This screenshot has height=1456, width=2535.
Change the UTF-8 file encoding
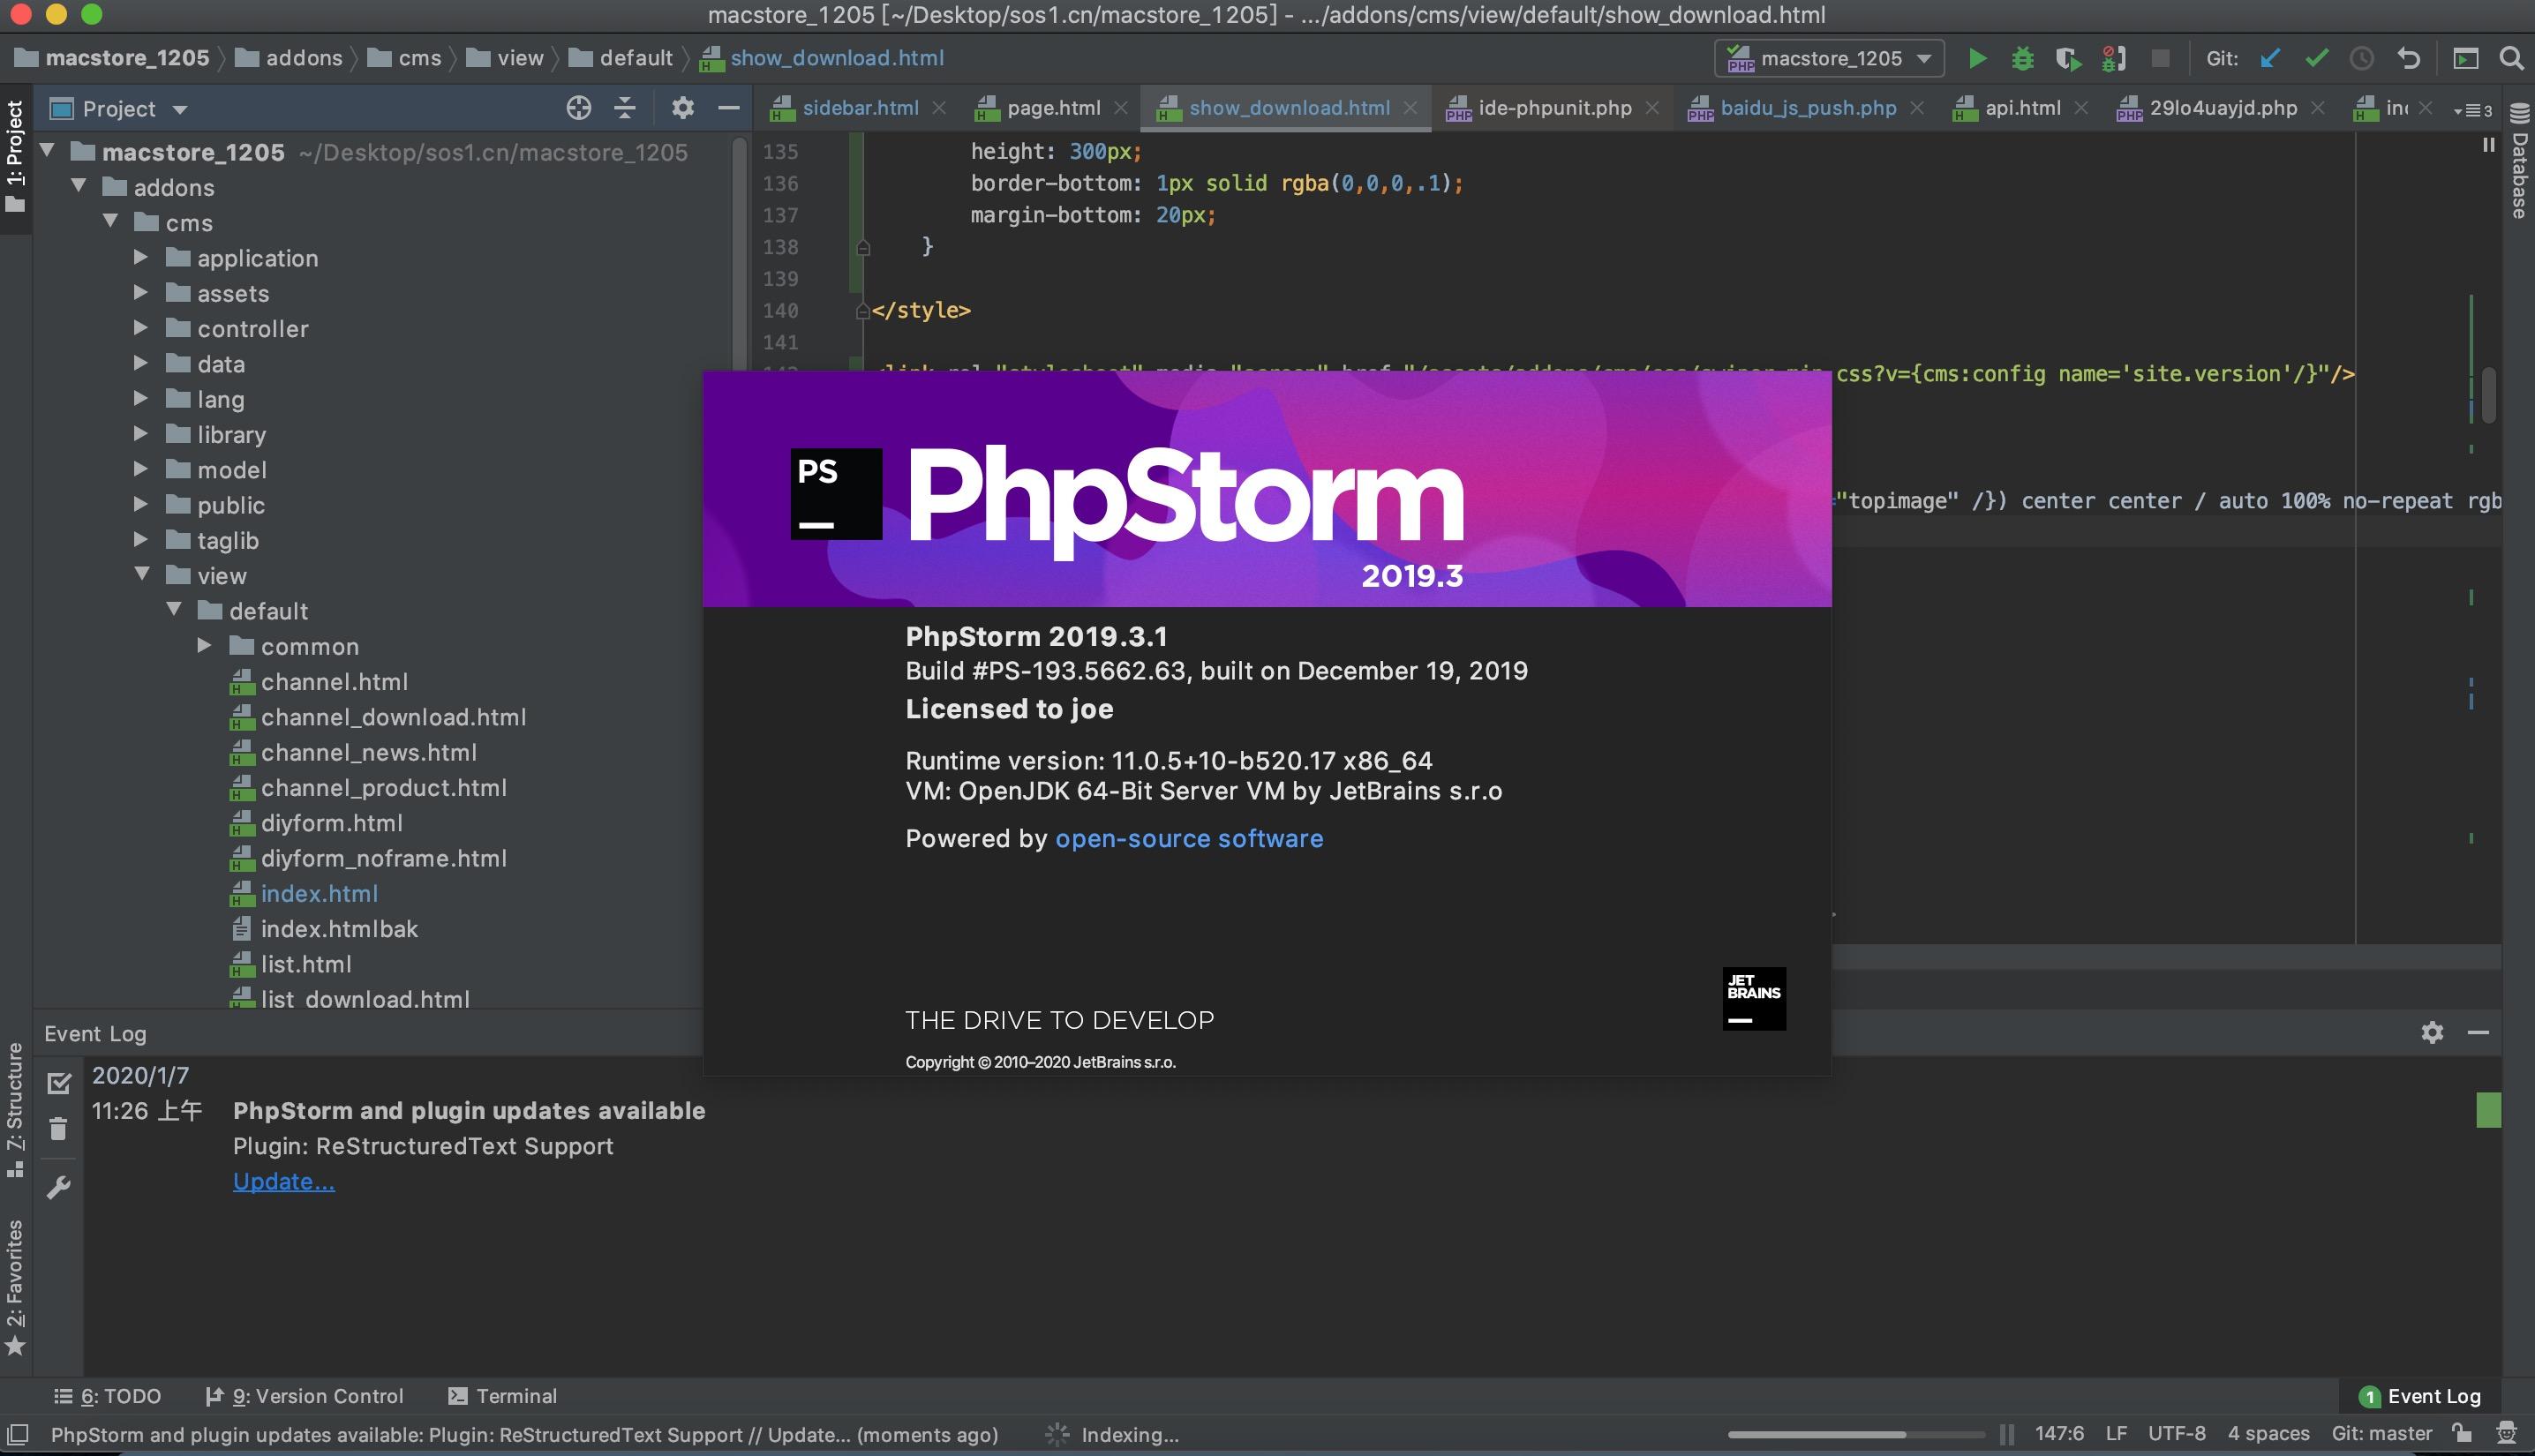coord(2176,1434)
